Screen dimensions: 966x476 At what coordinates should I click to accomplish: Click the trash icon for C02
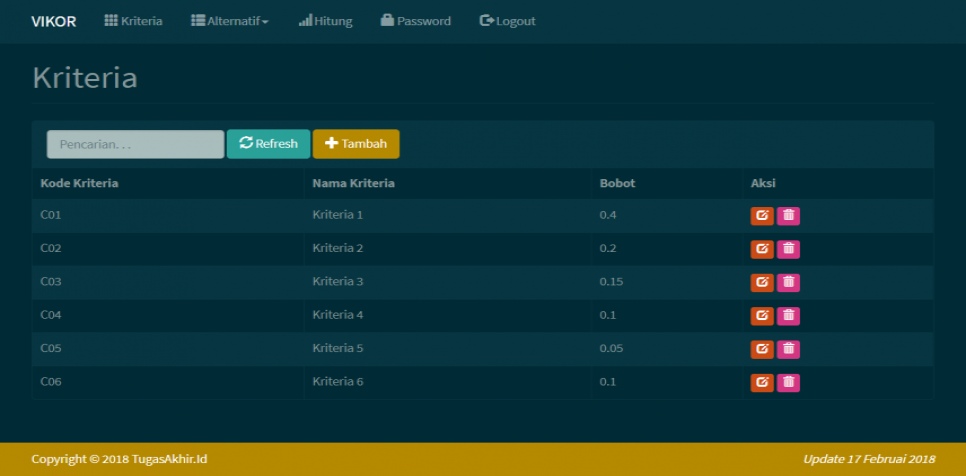point(788,249)
